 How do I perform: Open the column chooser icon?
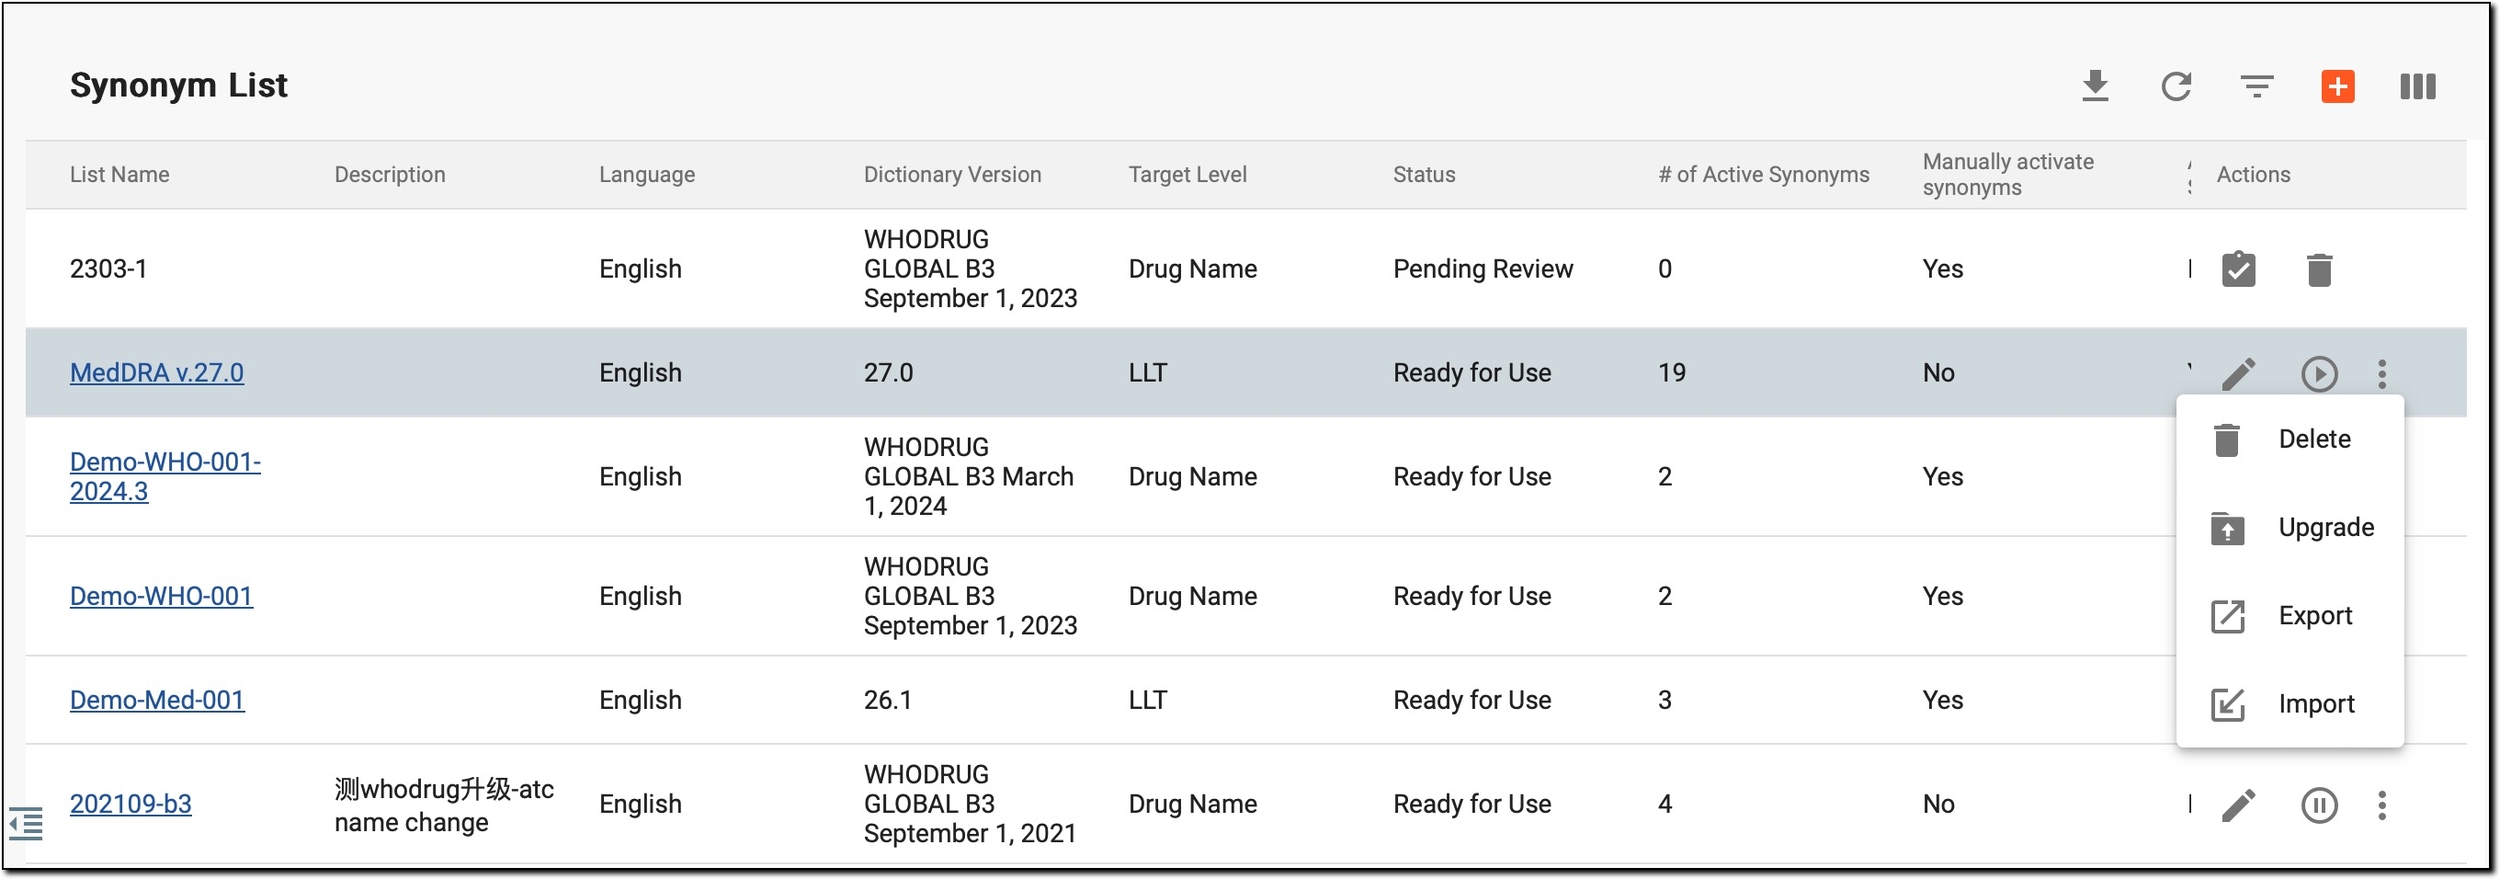tap(2418, 86)
